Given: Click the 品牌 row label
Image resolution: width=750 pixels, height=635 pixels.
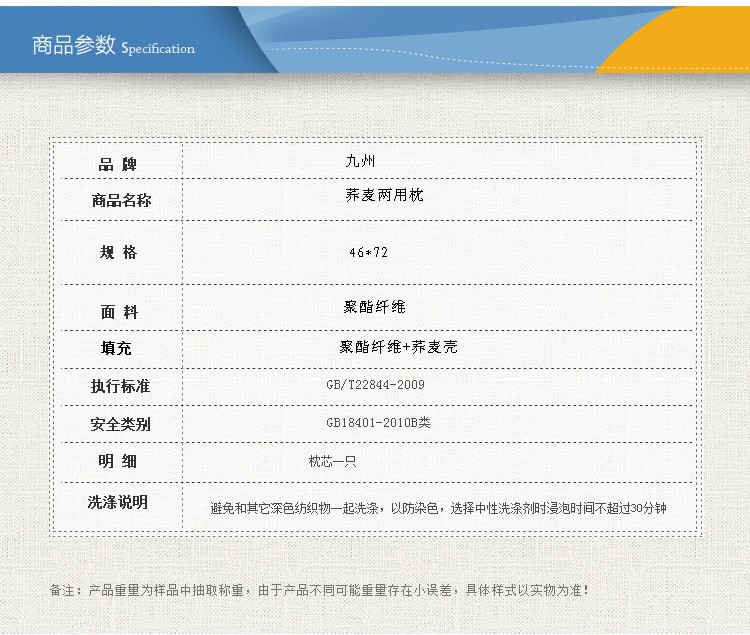Looking at the screenshot, I should (118, 164).
